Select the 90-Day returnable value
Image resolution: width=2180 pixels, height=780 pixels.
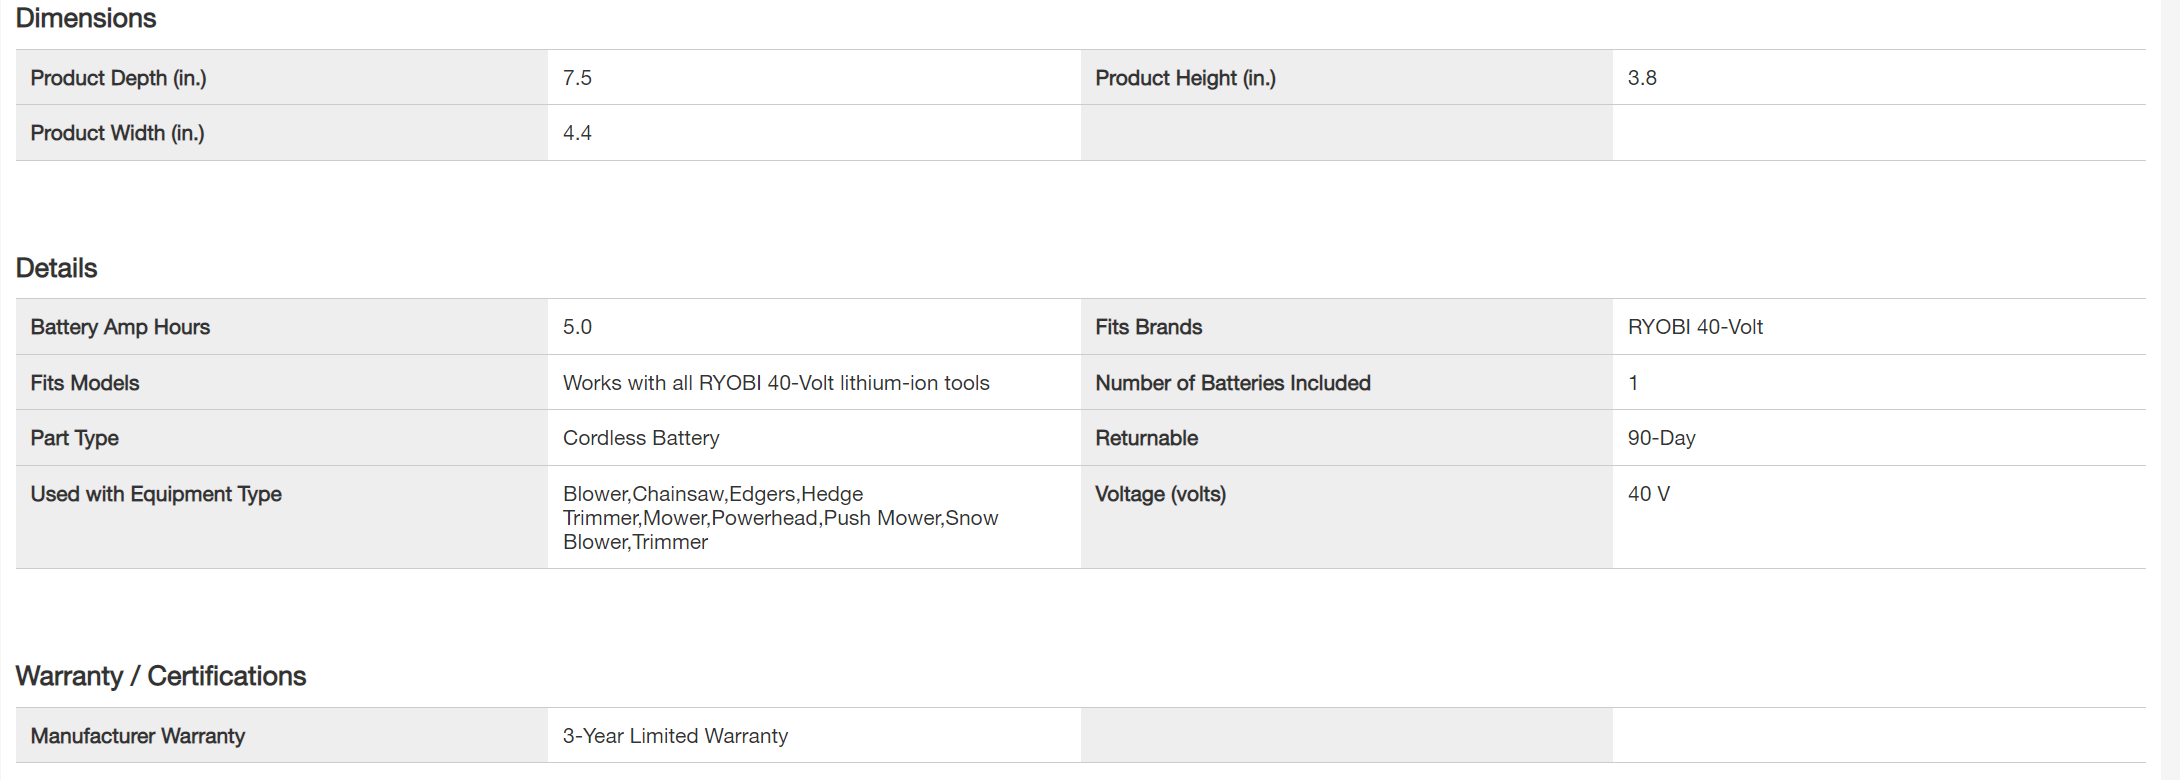pos(1661,438)
